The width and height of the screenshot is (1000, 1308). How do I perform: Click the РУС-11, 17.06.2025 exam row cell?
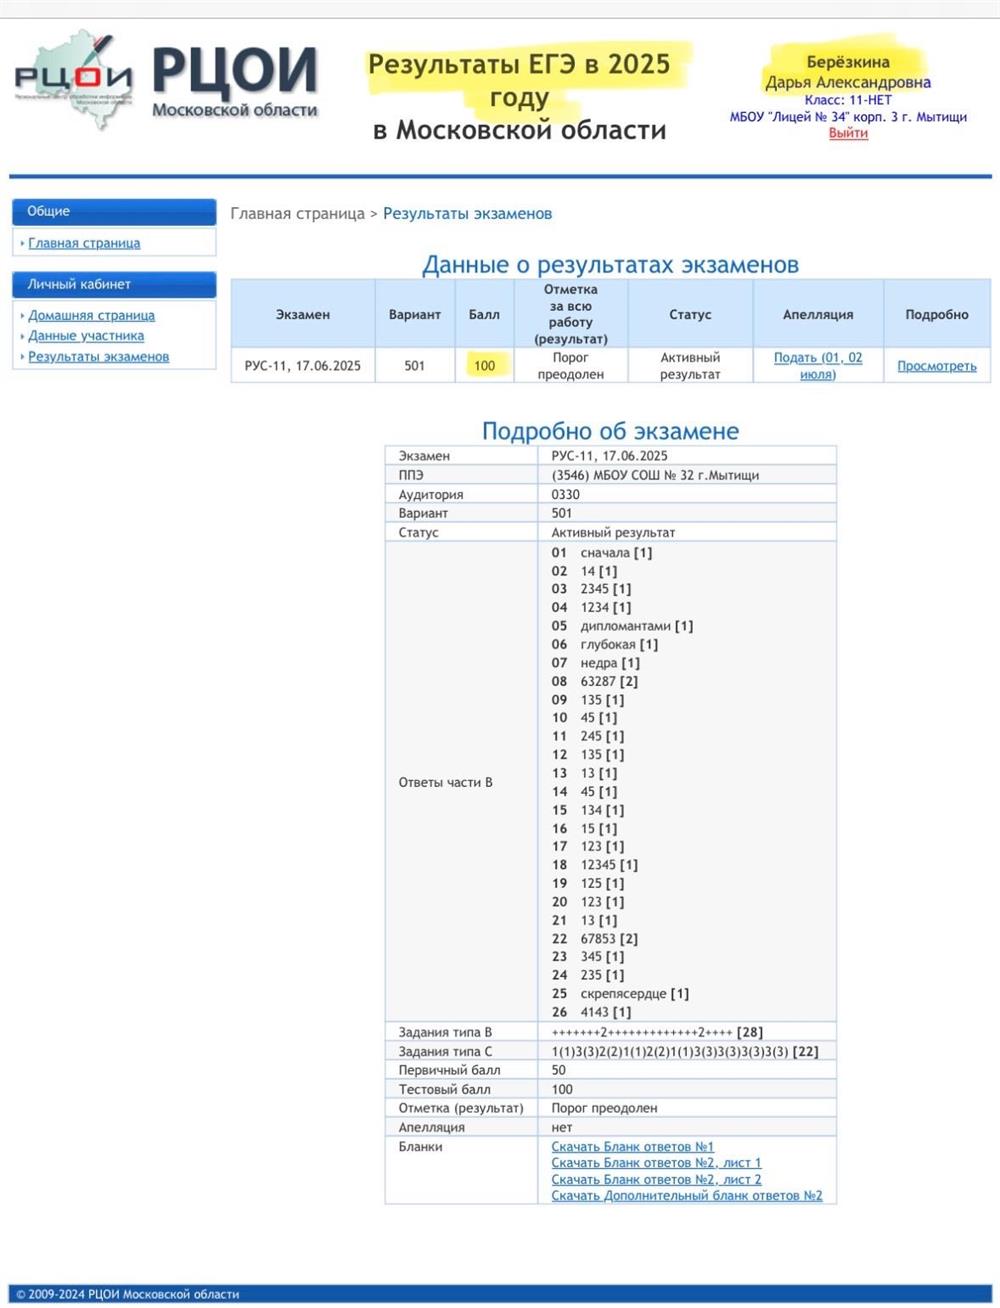coord(303,366)
